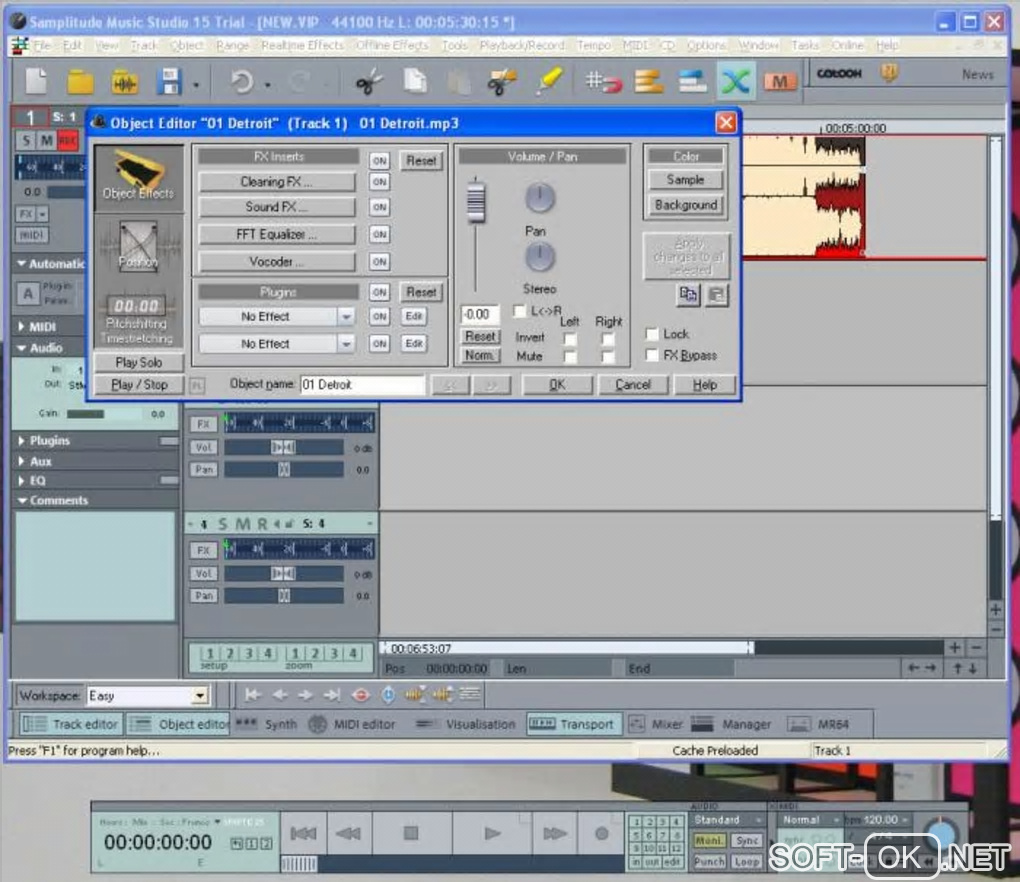Open the Playback/Record menu
Viewport: 1020px width, 882px height.
pyautogui.click(x=522, y=46)
